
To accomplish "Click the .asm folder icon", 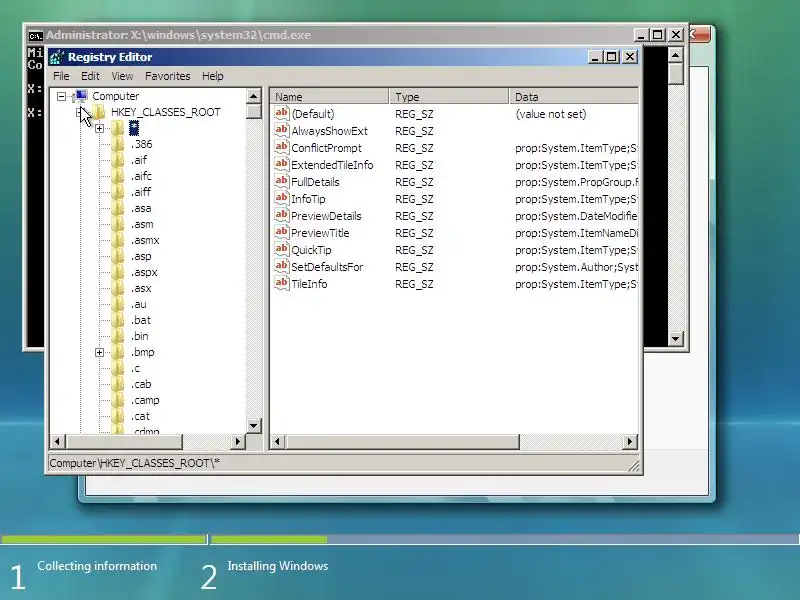I will tap(118, 224).
